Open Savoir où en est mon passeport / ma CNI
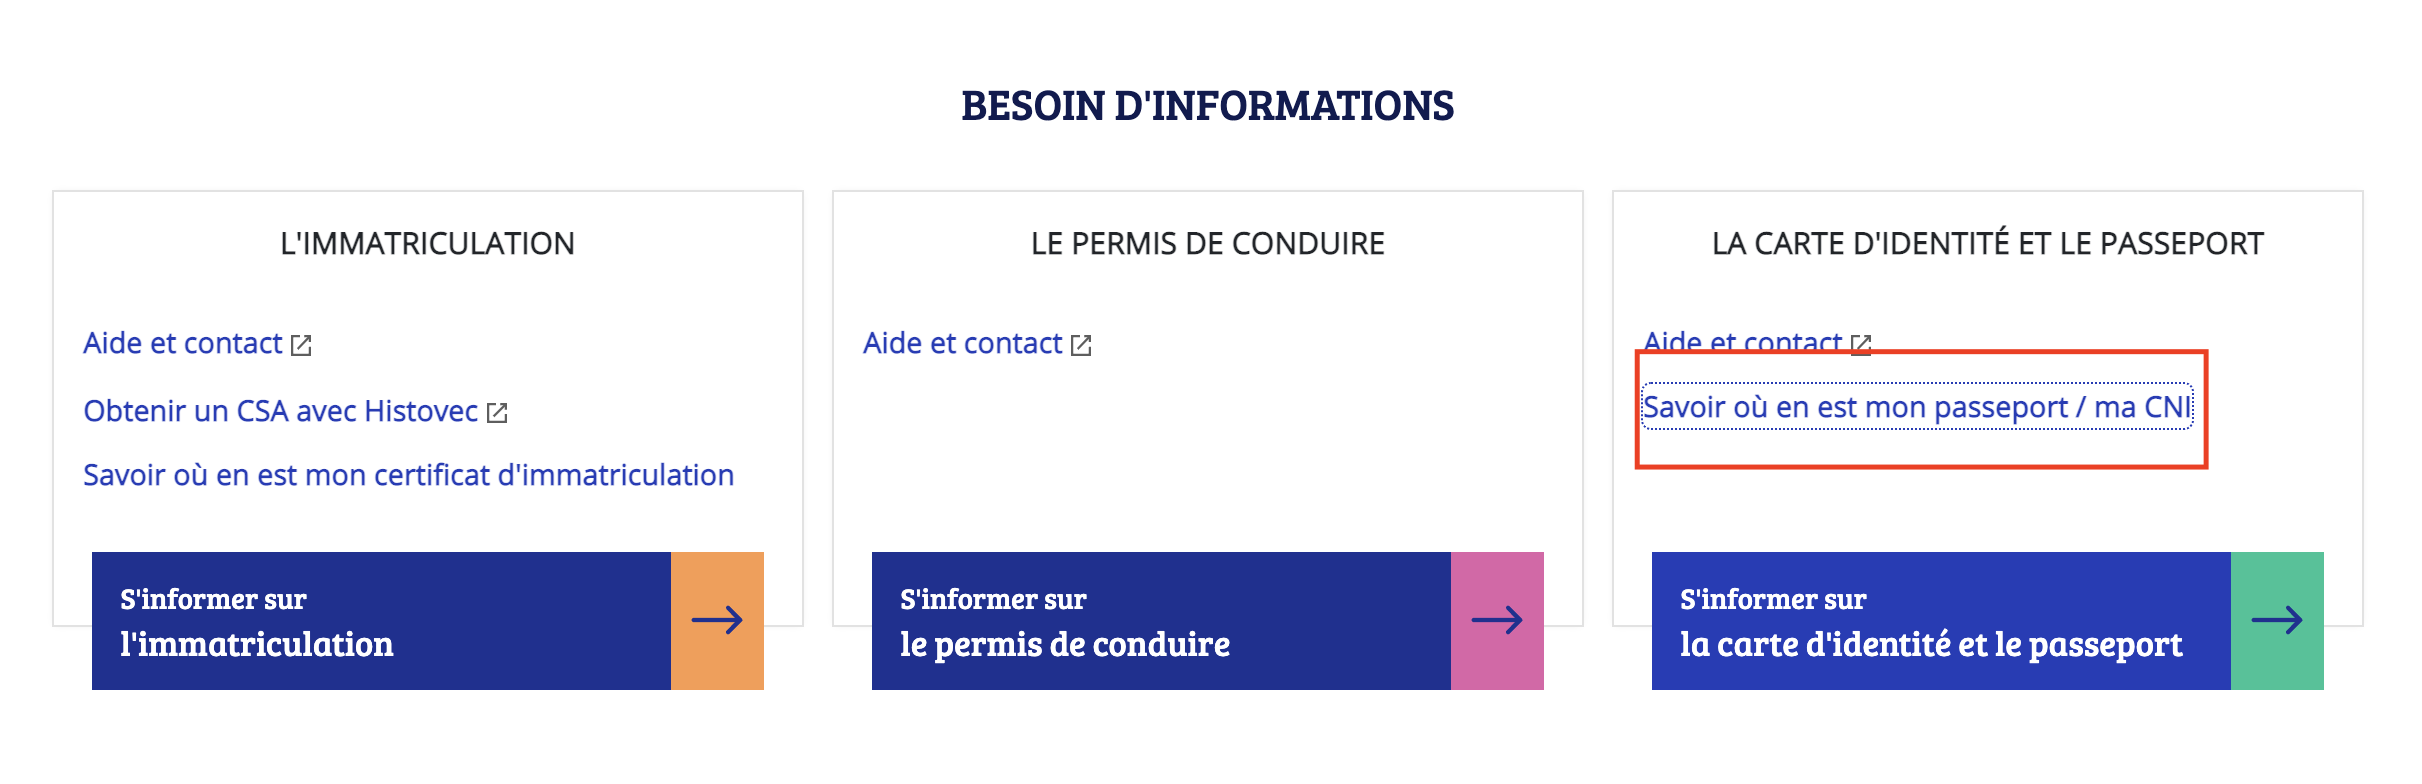 tap(1917, 407)
